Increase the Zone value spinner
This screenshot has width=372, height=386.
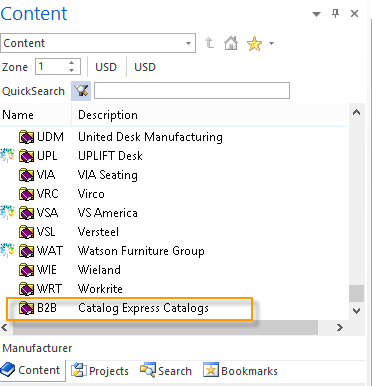pos(71,63)
